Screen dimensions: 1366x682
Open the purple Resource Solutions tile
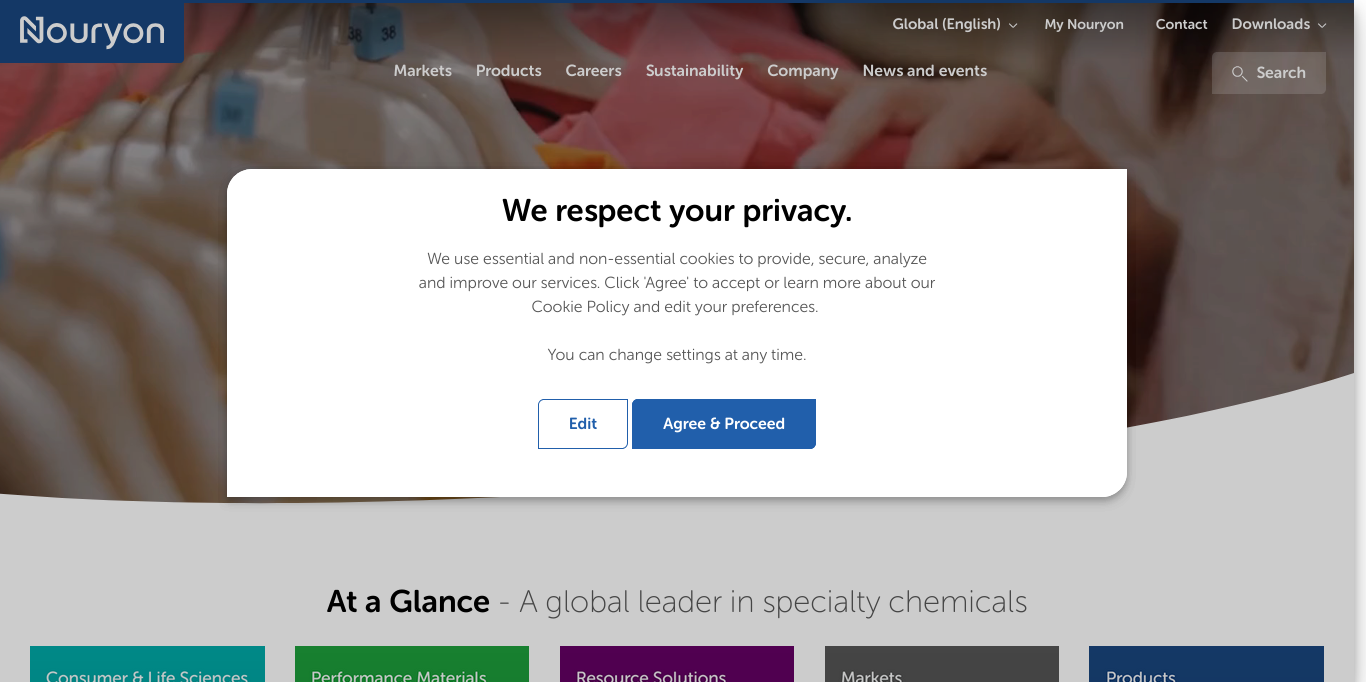click(x=677, y=666)
